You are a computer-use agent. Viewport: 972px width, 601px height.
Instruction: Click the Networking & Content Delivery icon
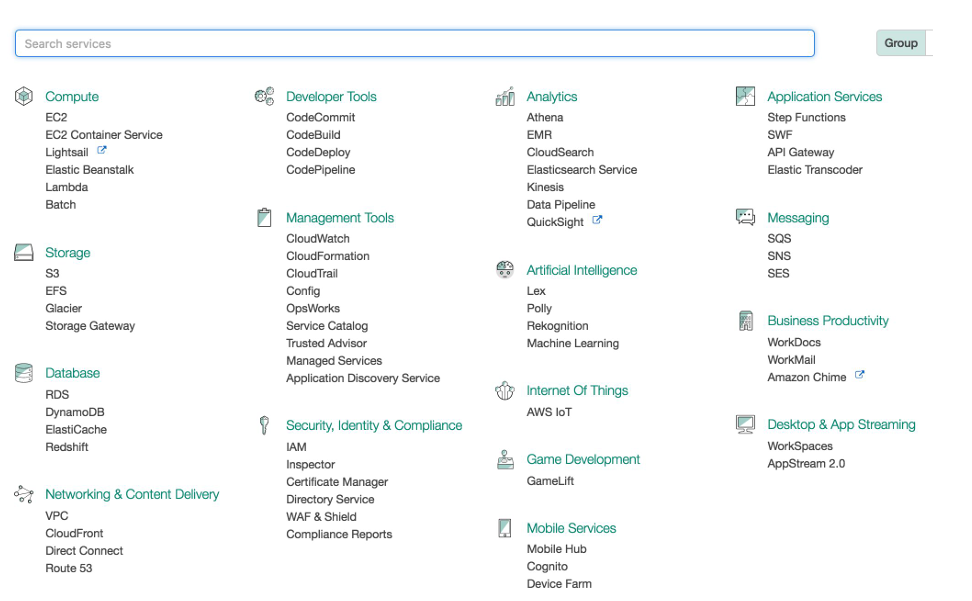pyautogui.click(x=24, y=494)
